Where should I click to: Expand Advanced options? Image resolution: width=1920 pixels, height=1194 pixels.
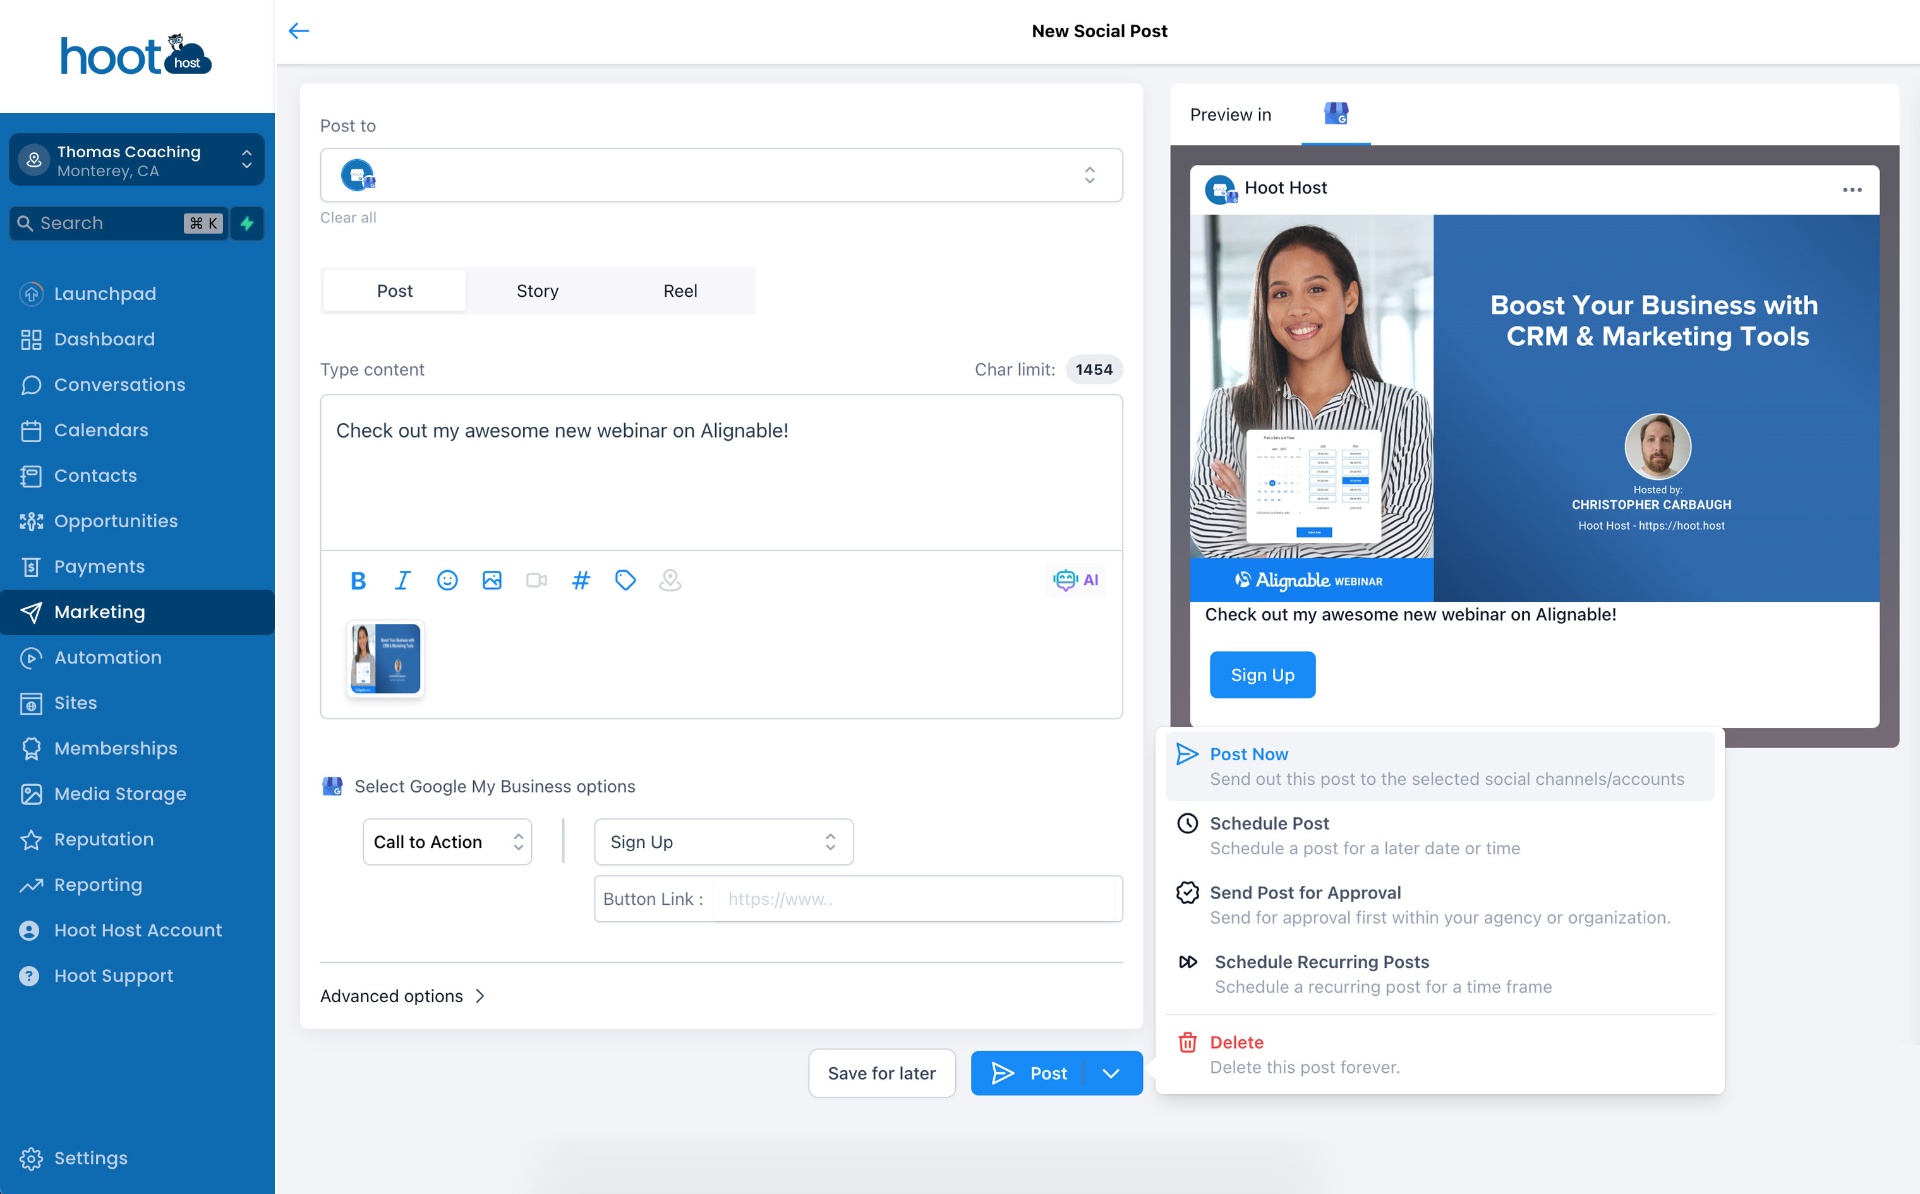pyautogui.click(x=402, y=995)
